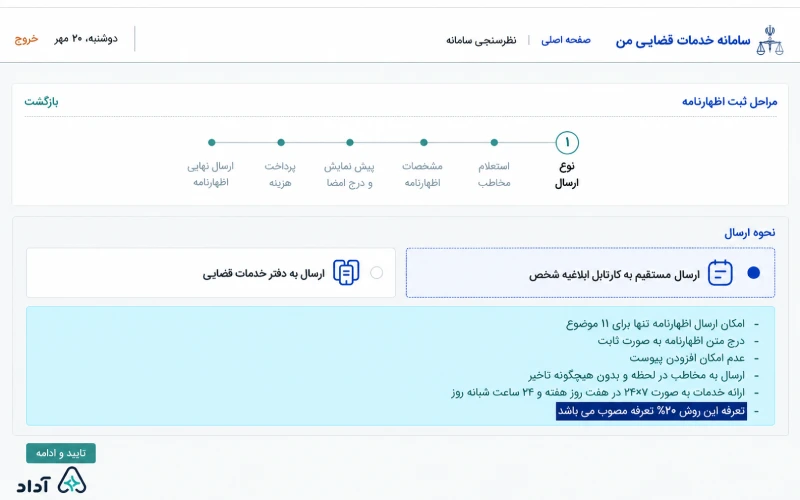This screenshot has width=800, height=500.
Task: Select step marker ارسال نهایی اظهارنامه
Action: click(211, 143)
